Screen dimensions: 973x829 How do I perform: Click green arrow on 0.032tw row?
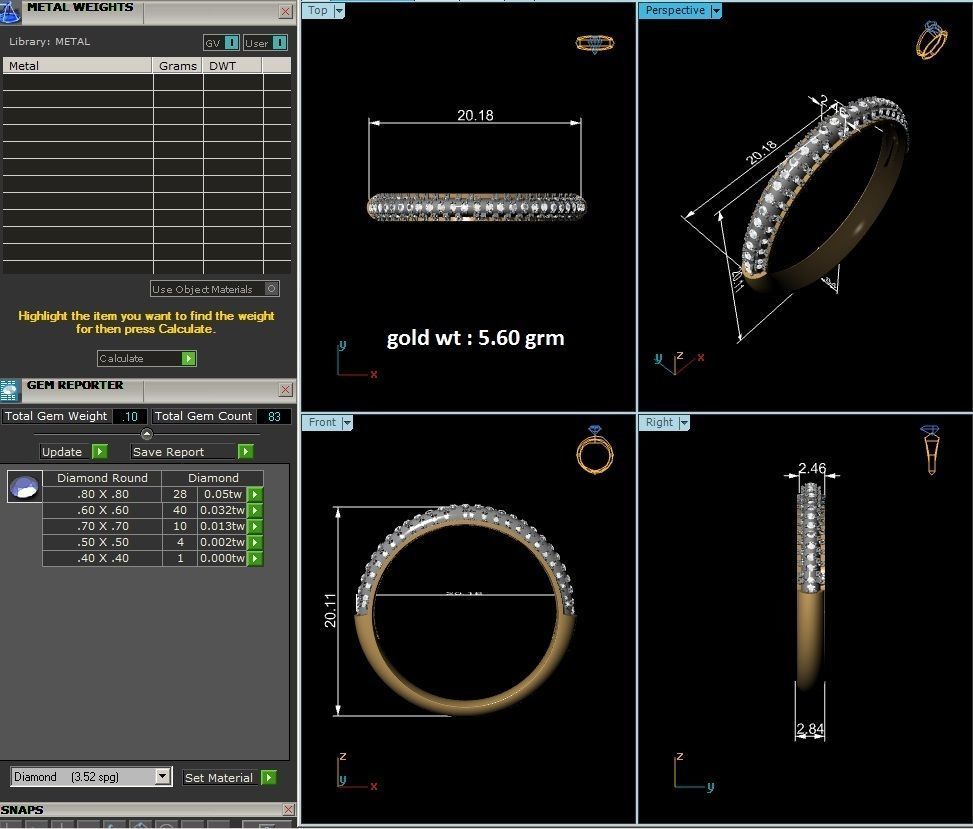click(254, 510)
